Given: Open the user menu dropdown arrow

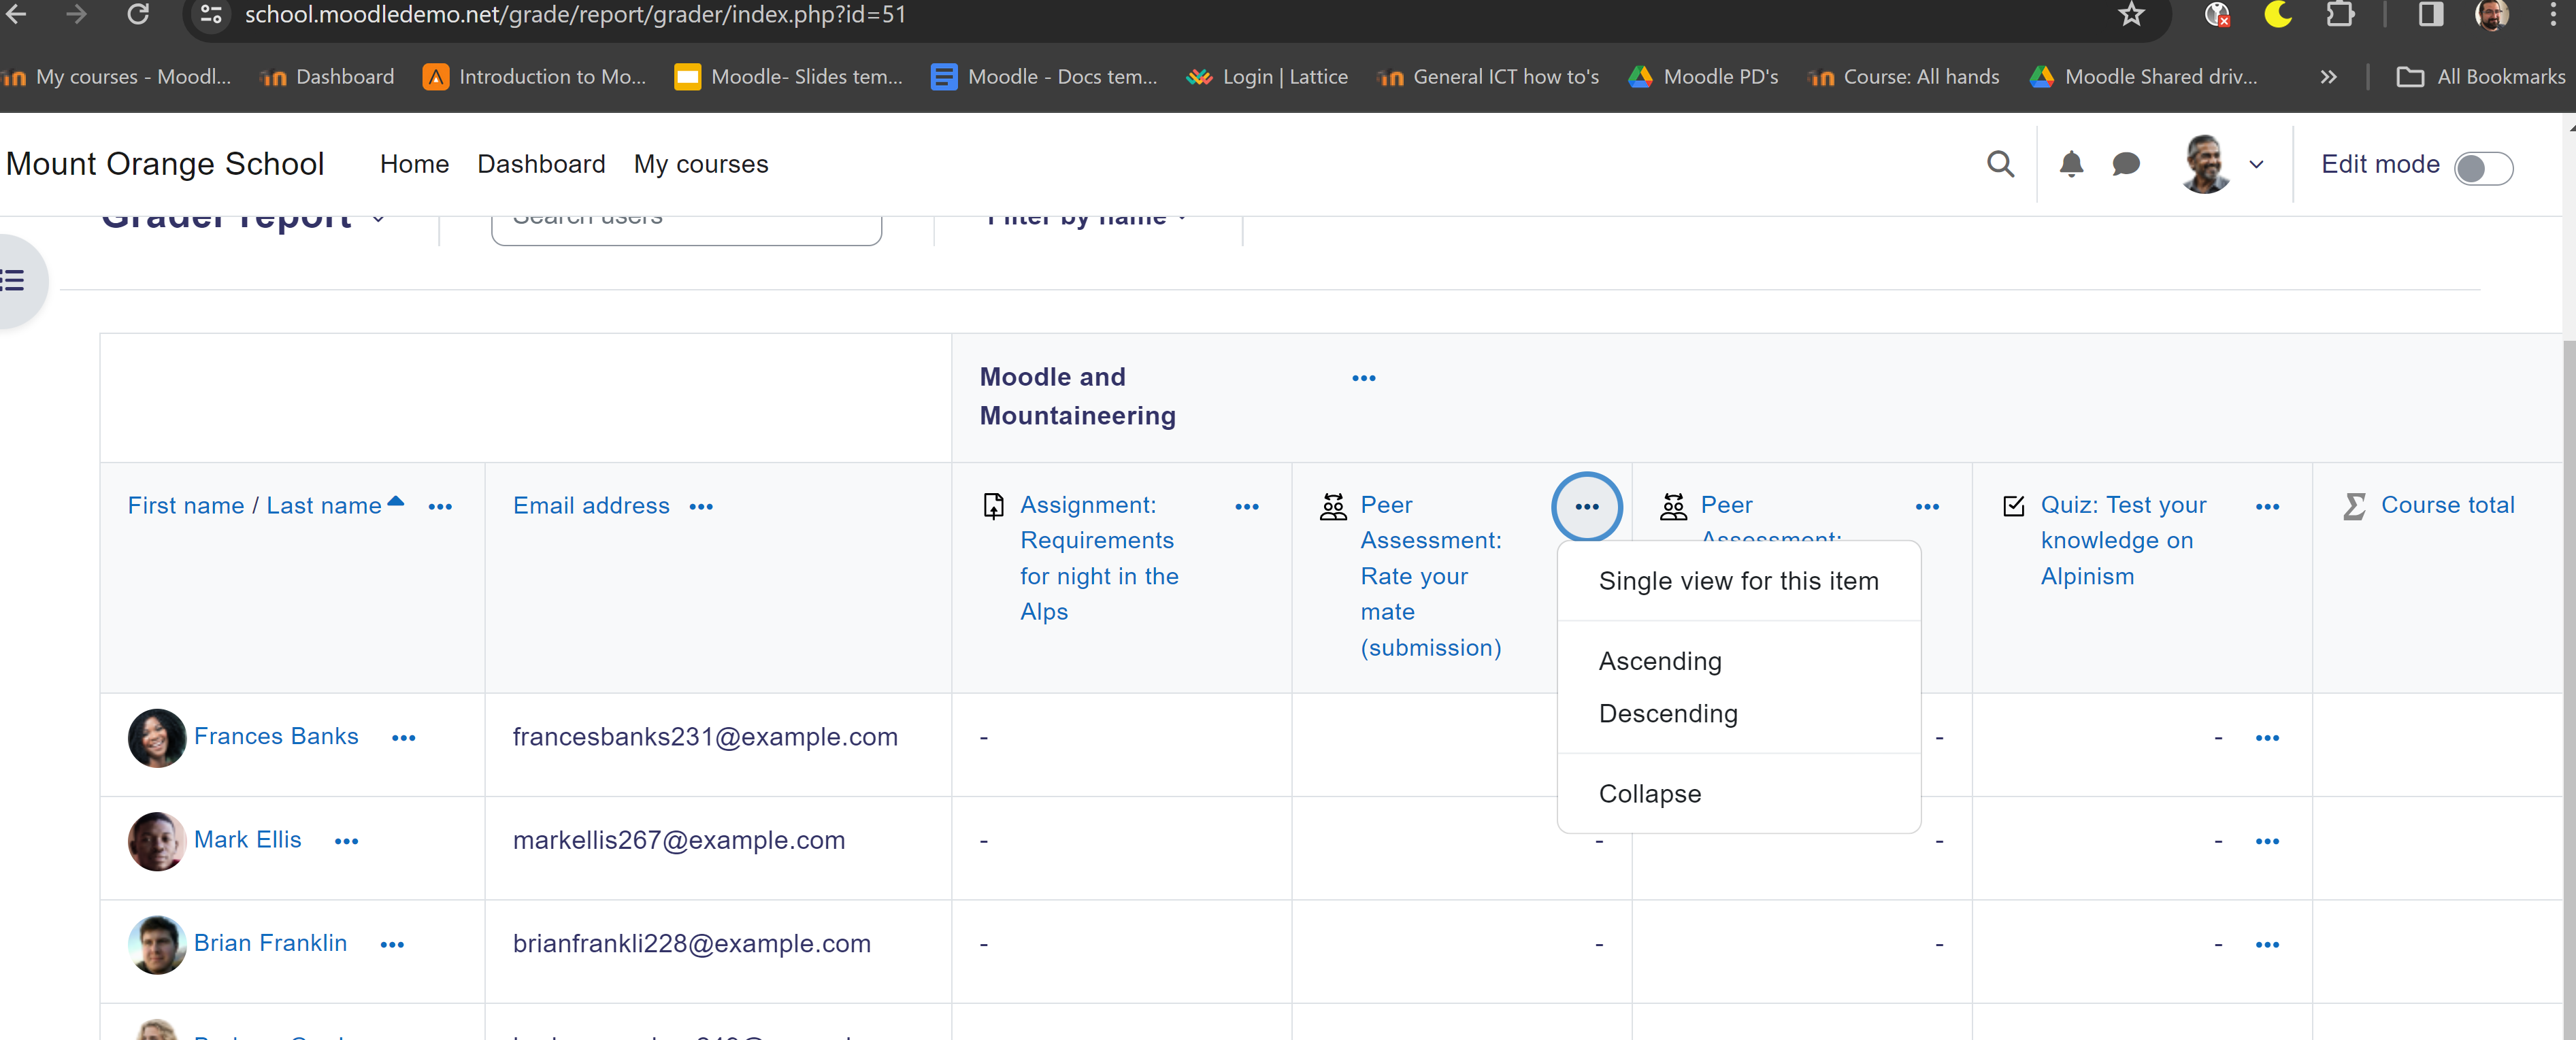Looking at the screenshot, I should (x=2256, y=165).
